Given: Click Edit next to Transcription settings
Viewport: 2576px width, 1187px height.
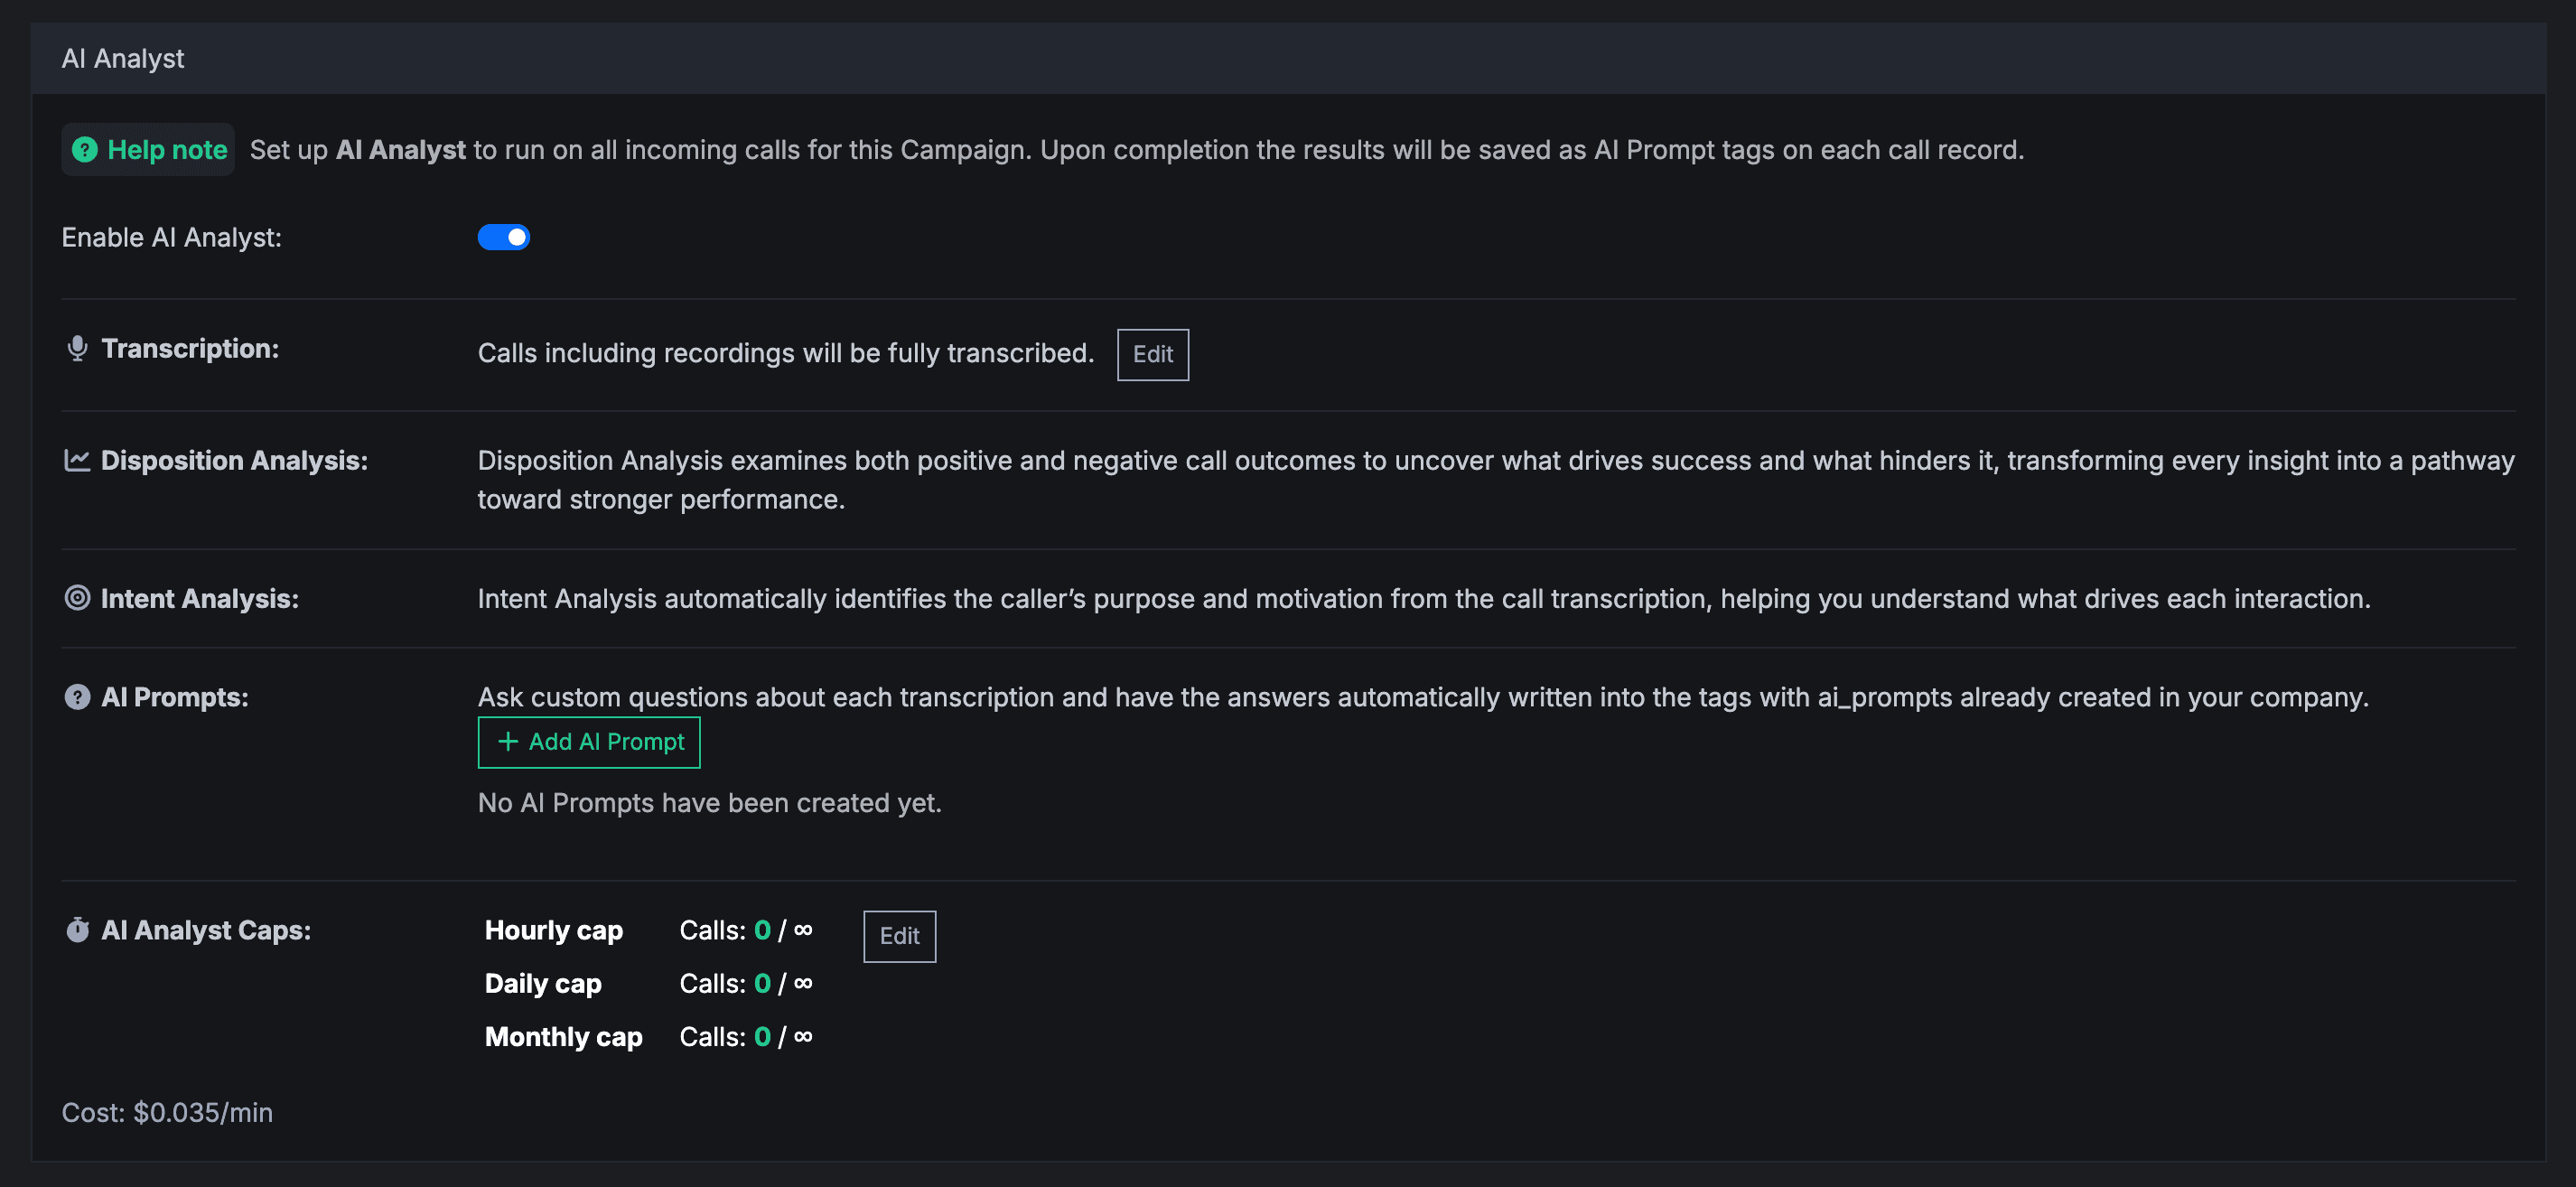Looking at the screenshot, I should coord(1152,354).
